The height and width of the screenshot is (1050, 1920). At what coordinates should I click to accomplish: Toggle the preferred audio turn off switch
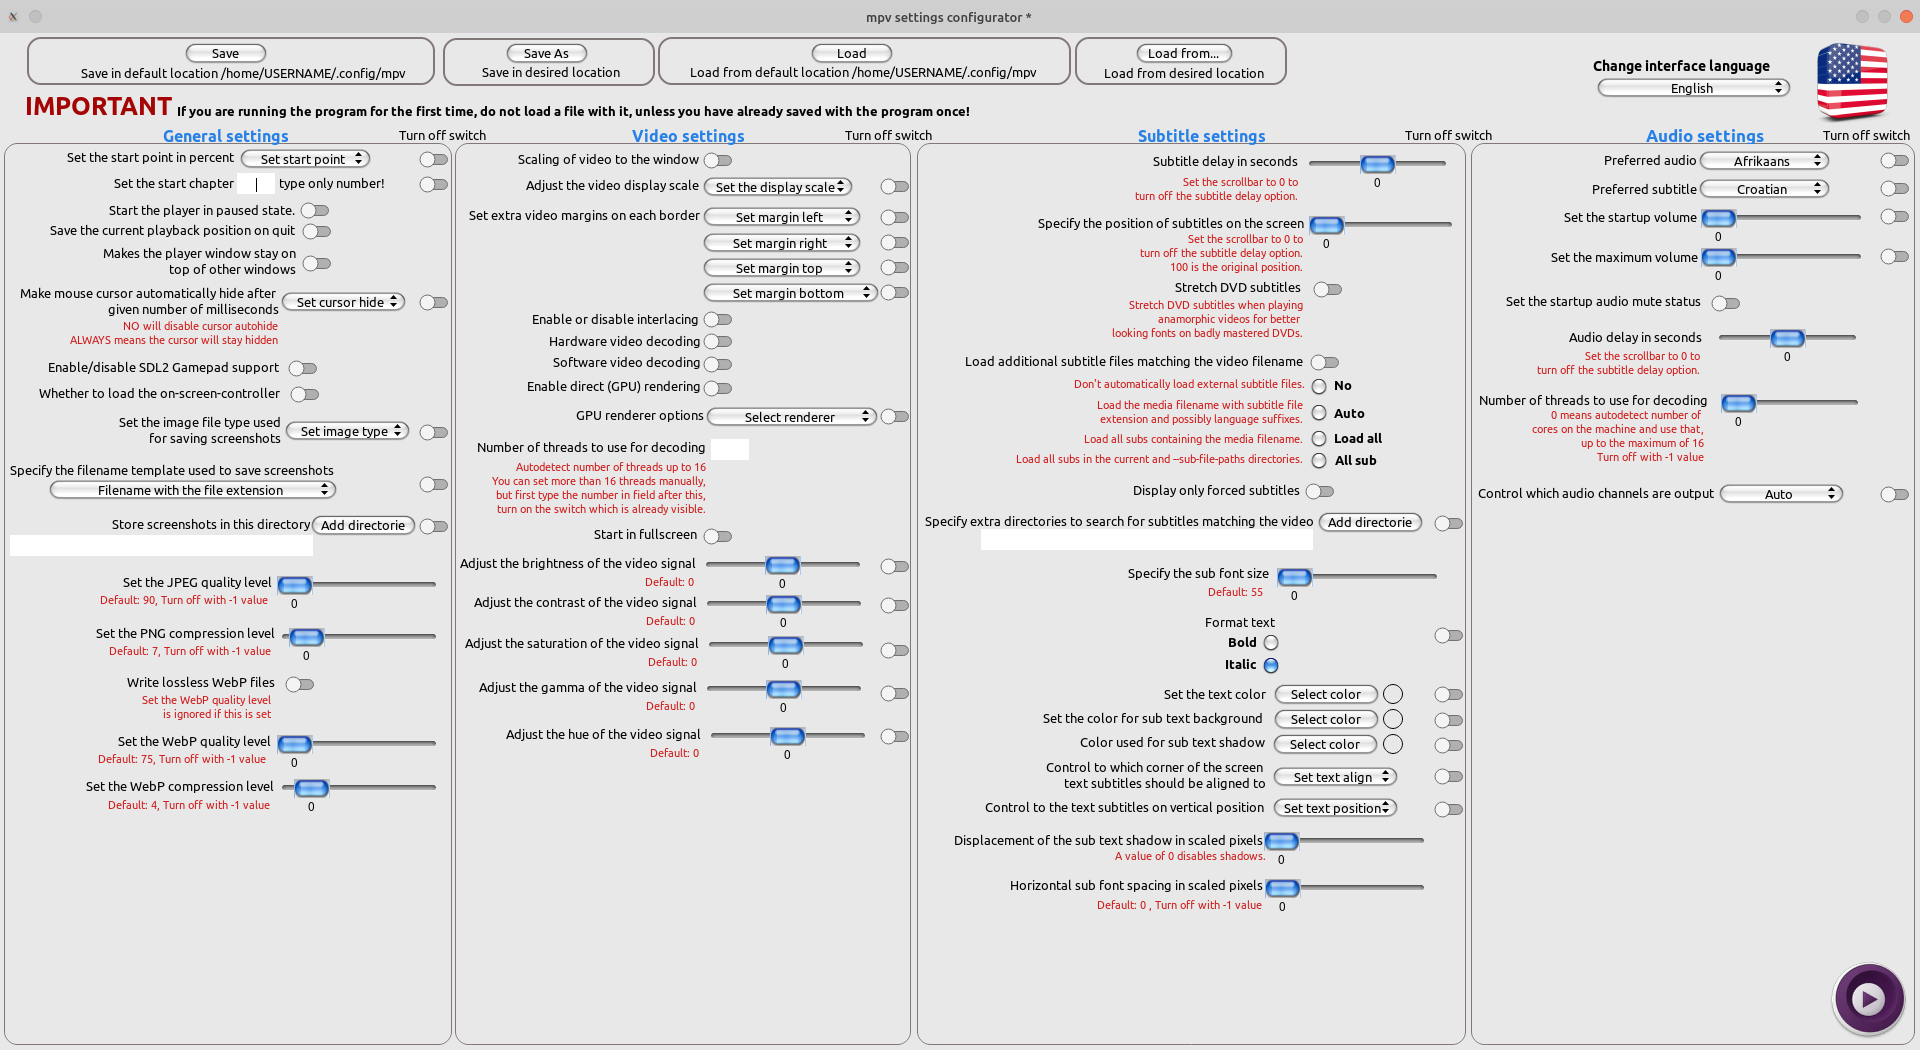pos(1895,160)
